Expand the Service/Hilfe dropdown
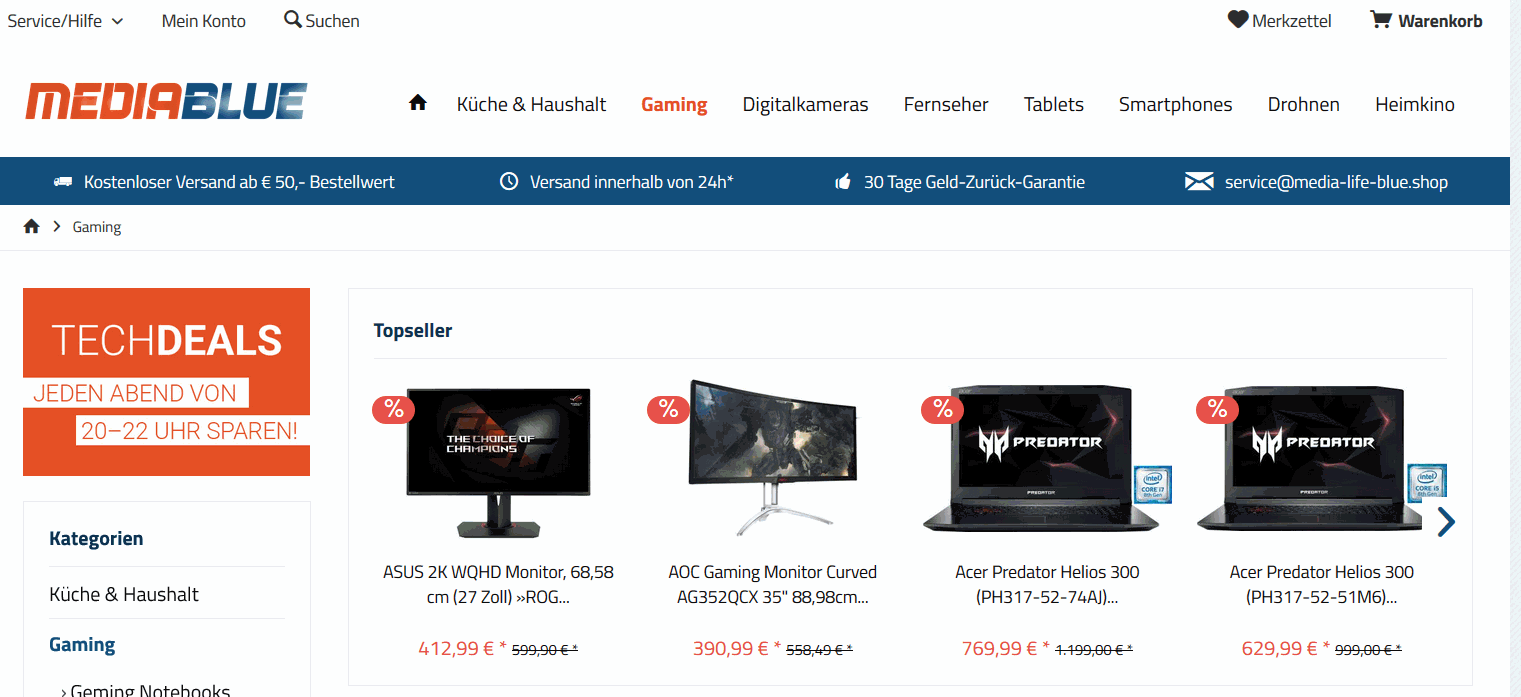 point(65,21)
